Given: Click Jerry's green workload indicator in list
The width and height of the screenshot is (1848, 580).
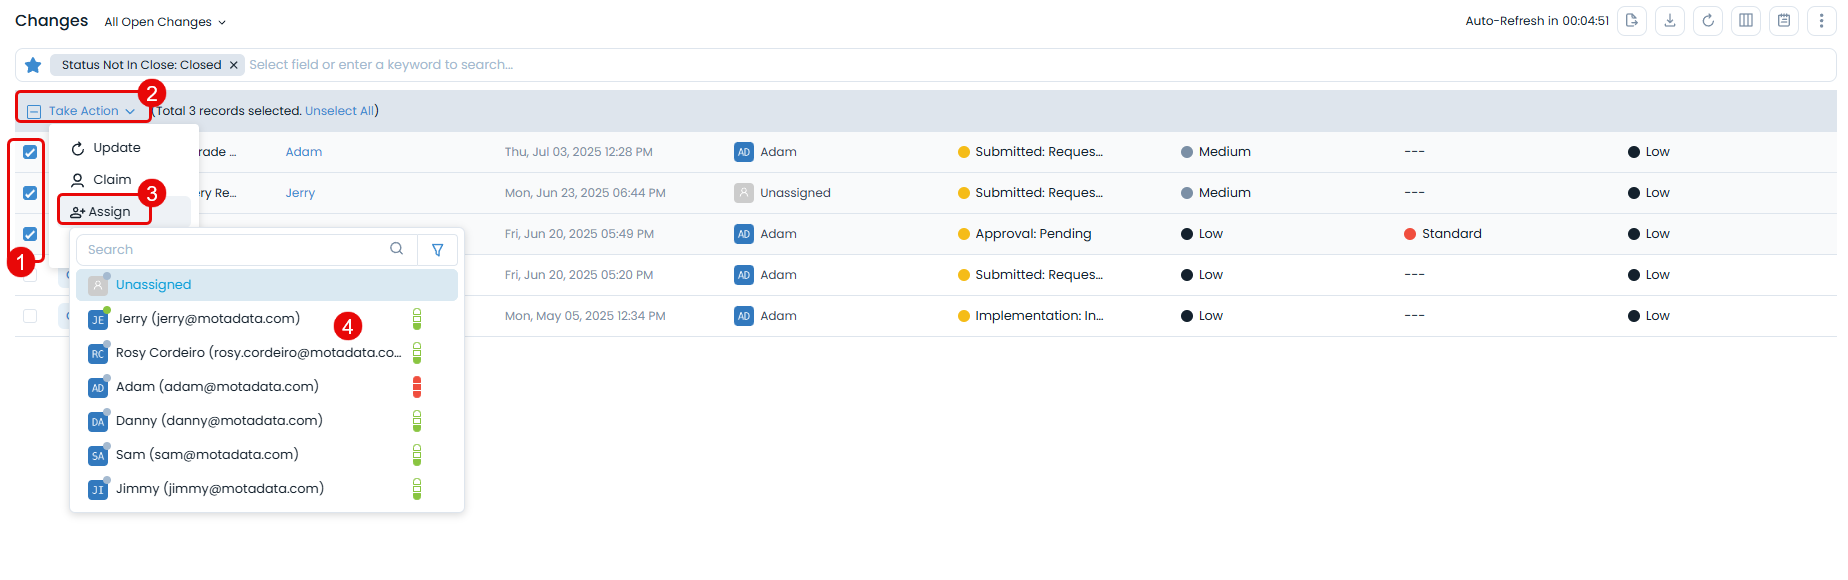Looking at the screenshot, I should (417, 319).
